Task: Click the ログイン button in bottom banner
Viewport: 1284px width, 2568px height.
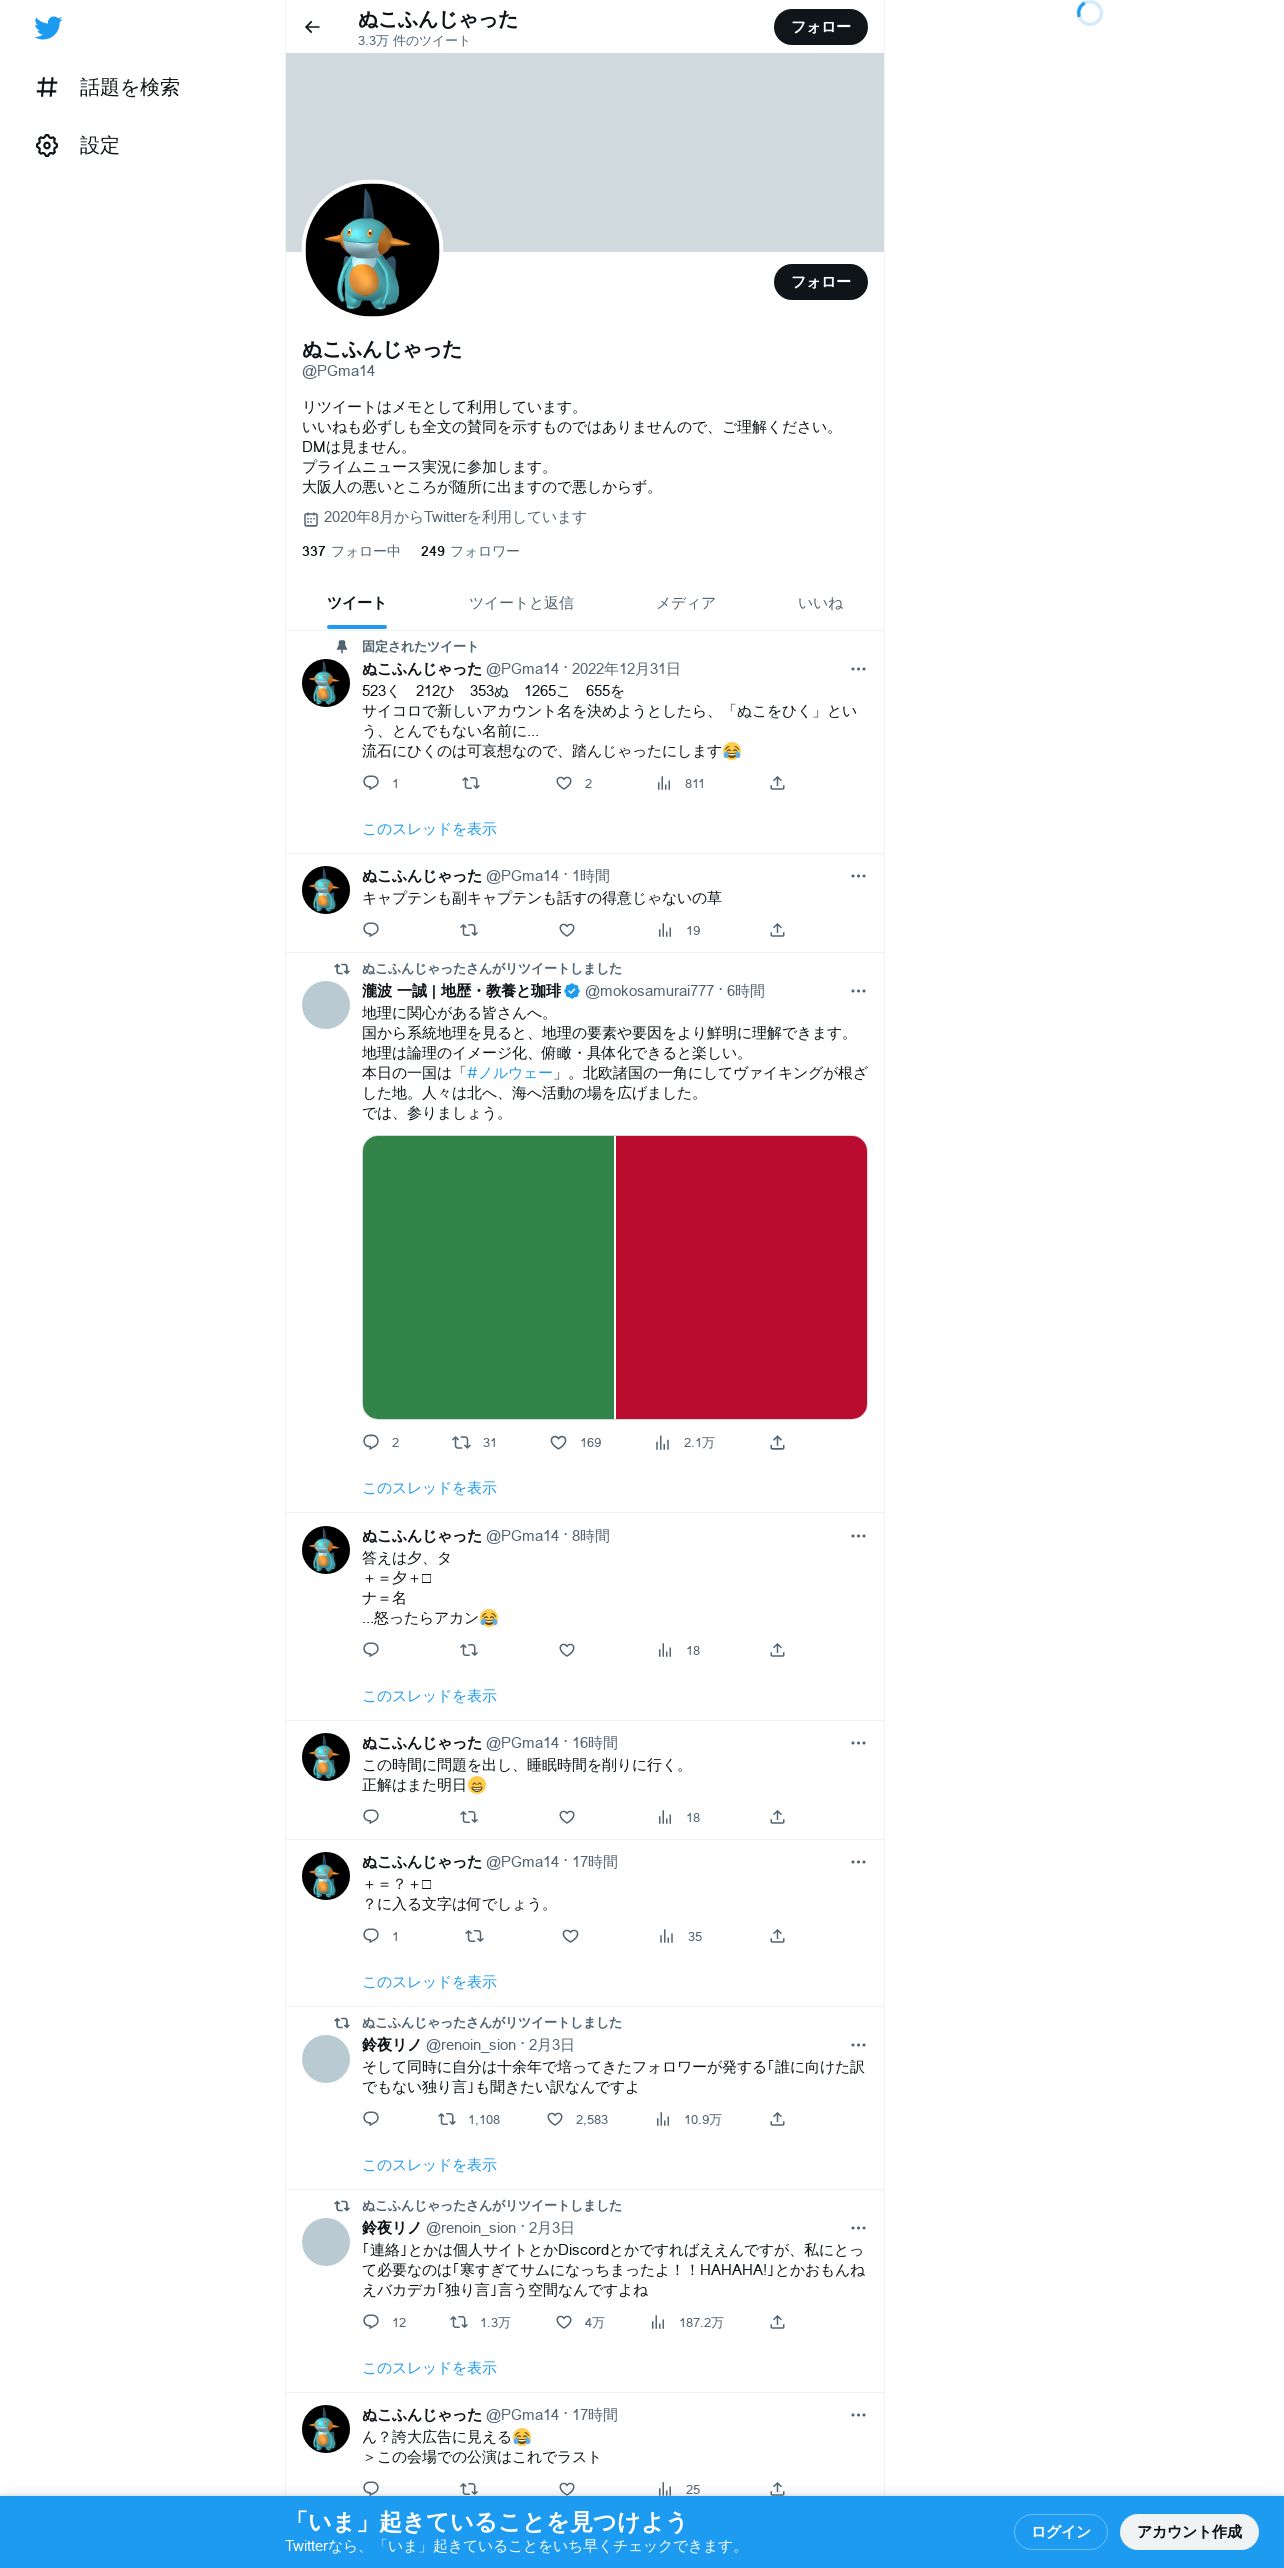Action: pos(1061,2531)
